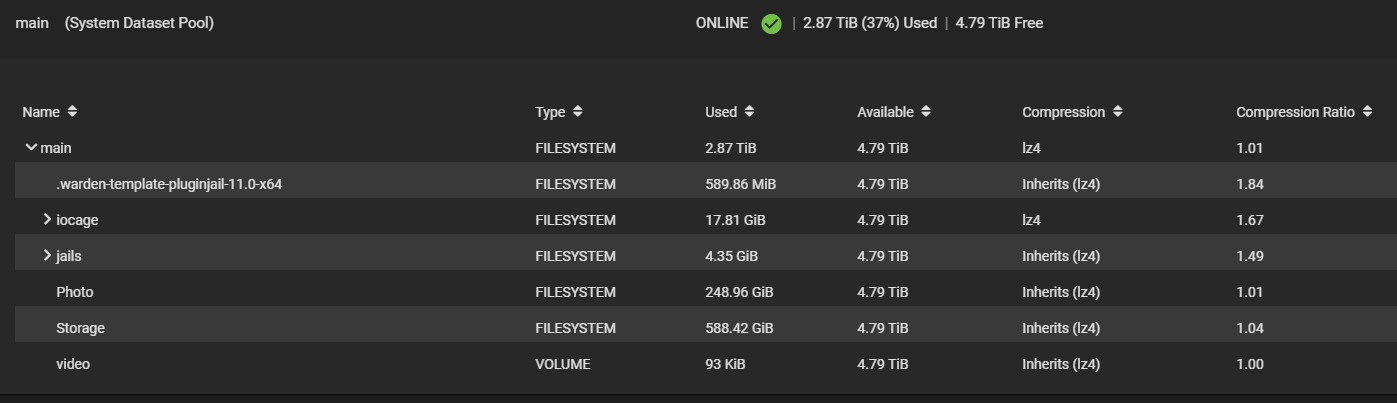This screenshot has height=403, width=1397.
Task: Click the Compression Ratio column header text
Action: tap(1296, 112)
